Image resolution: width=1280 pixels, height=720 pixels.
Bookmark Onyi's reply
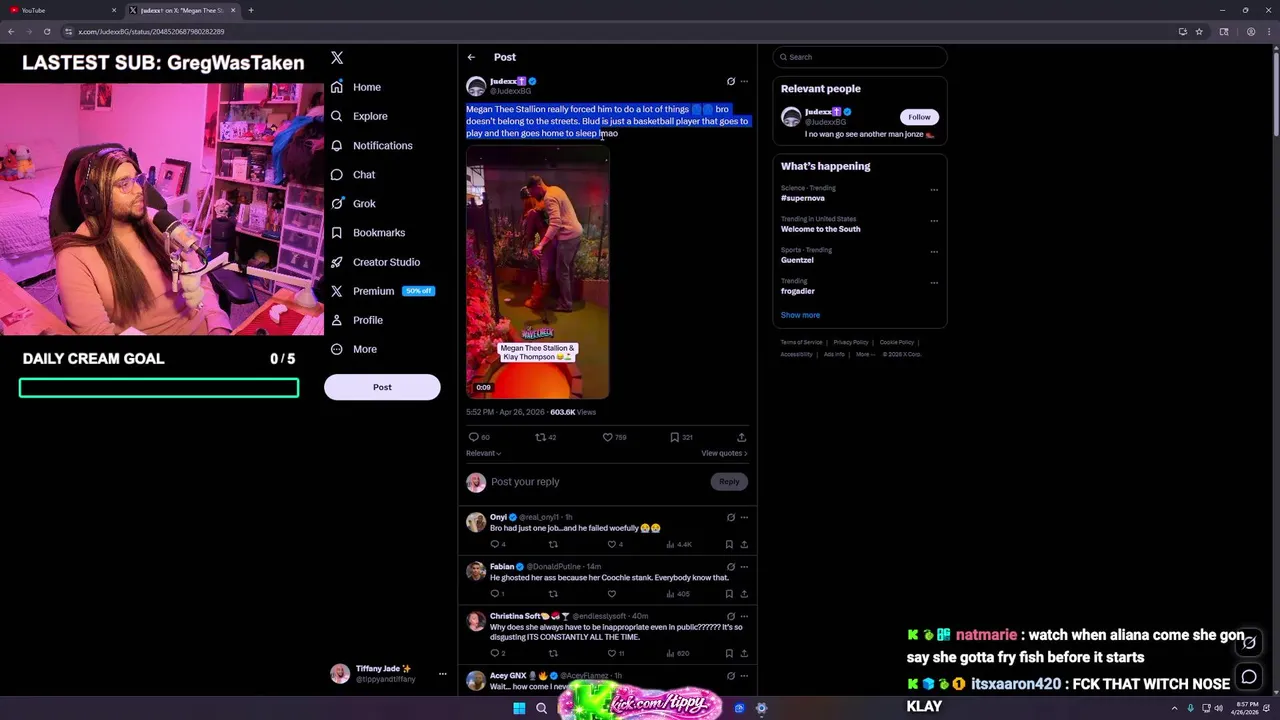click(x=729, y=544)
